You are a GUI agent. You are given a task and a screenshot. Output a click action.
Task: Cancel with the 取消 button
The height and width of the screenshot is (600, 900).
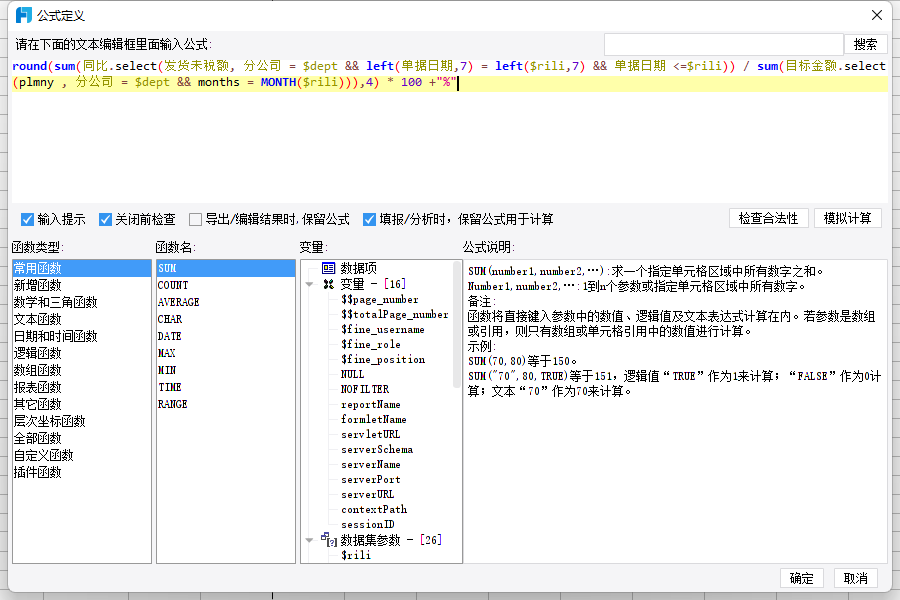[855, 578]
